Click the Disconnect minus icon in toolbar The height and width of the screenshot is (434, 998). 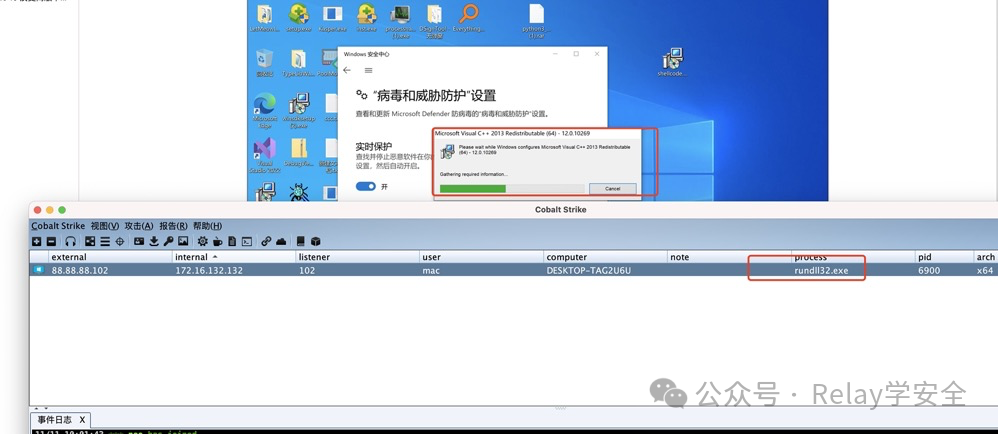point(52,241)
